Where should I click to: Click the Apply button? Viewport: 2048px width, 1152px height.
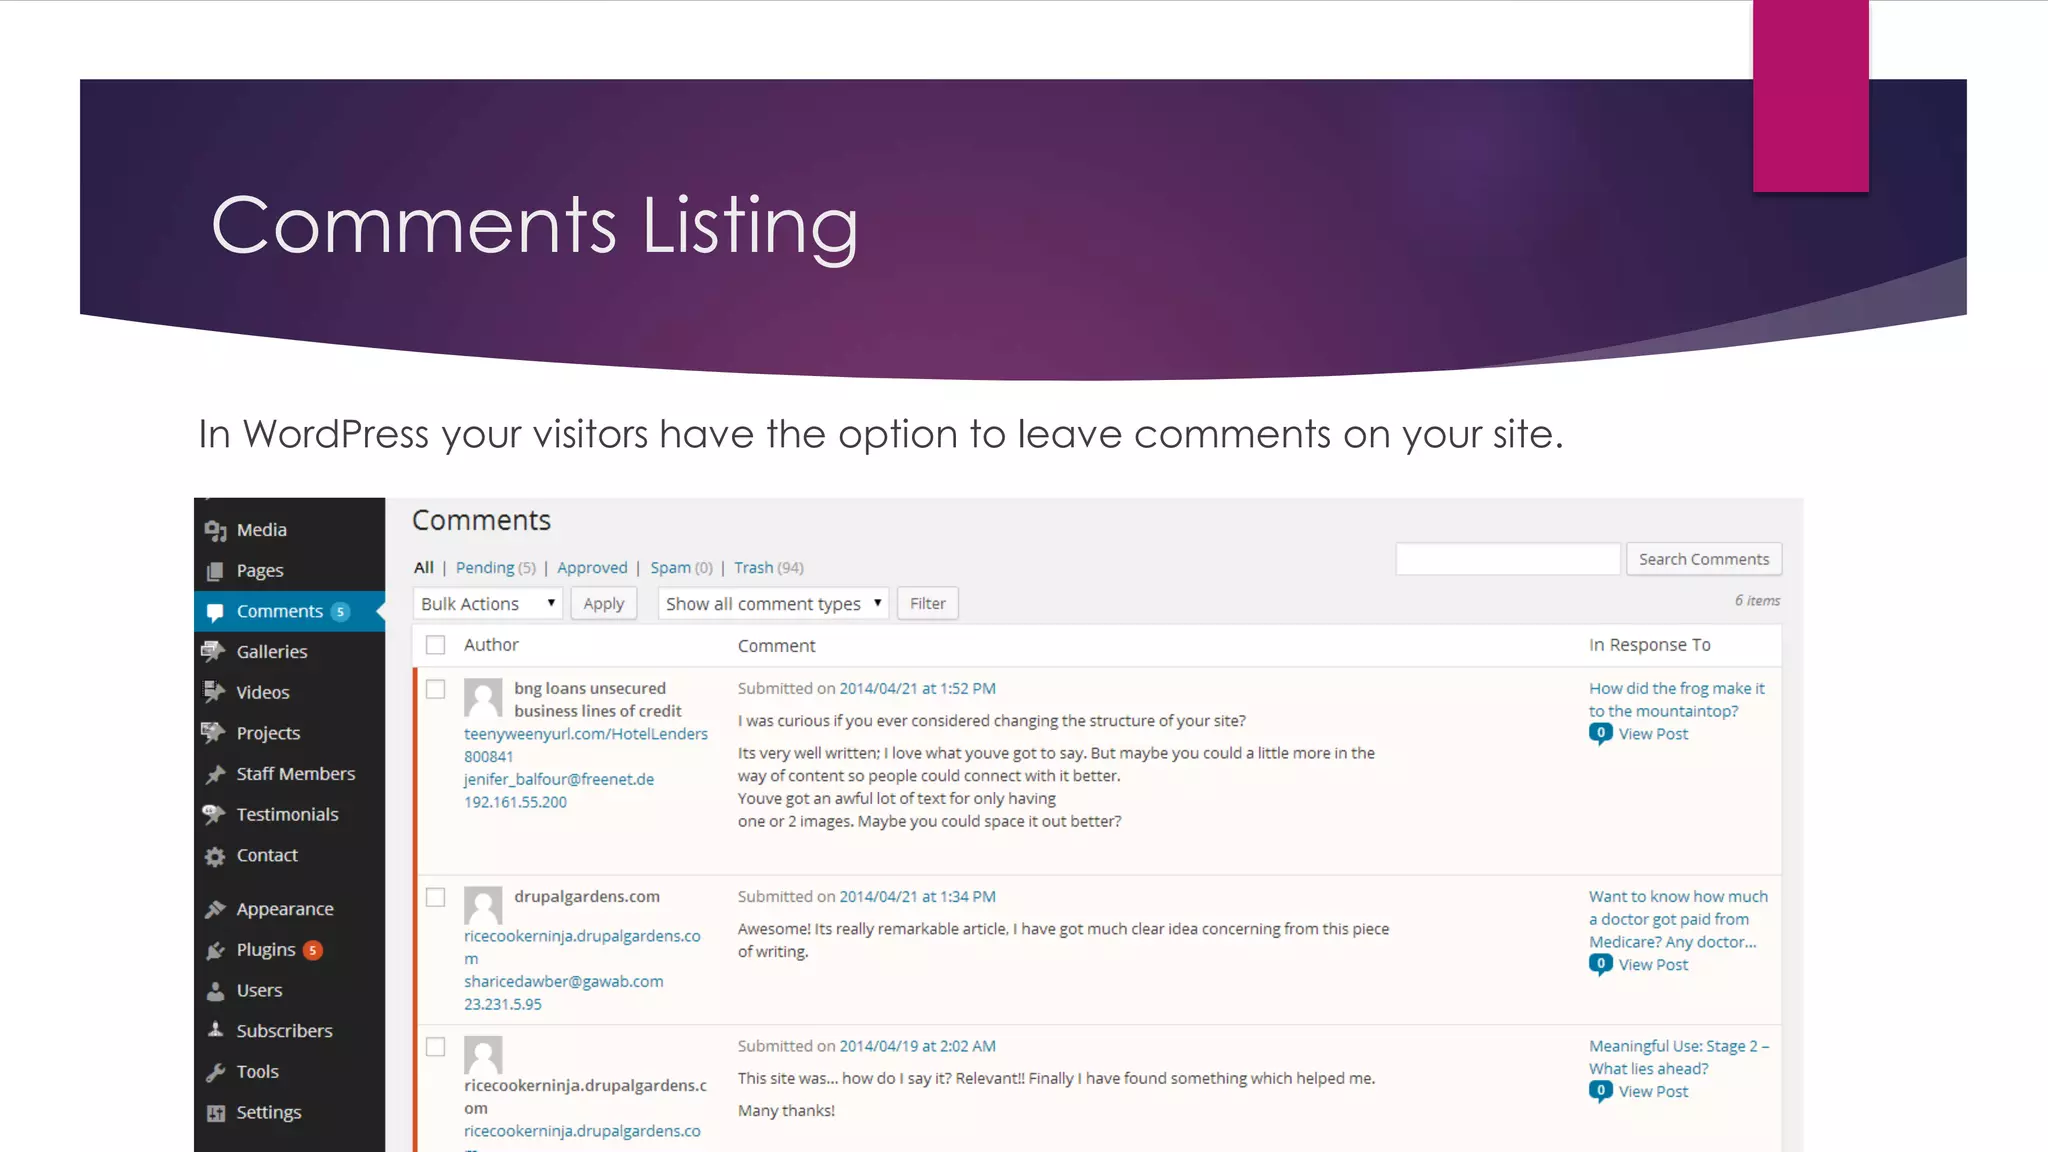(604, 604)
